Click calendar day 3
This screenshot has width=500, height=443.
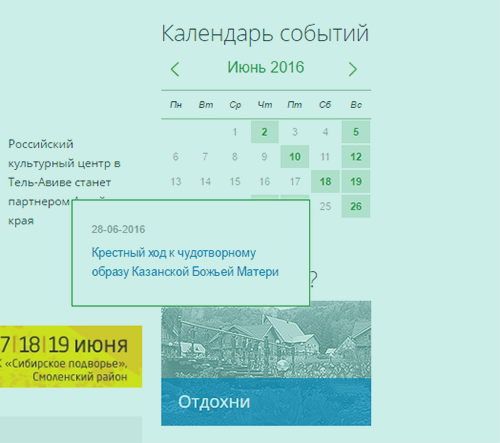click(295, 132)
